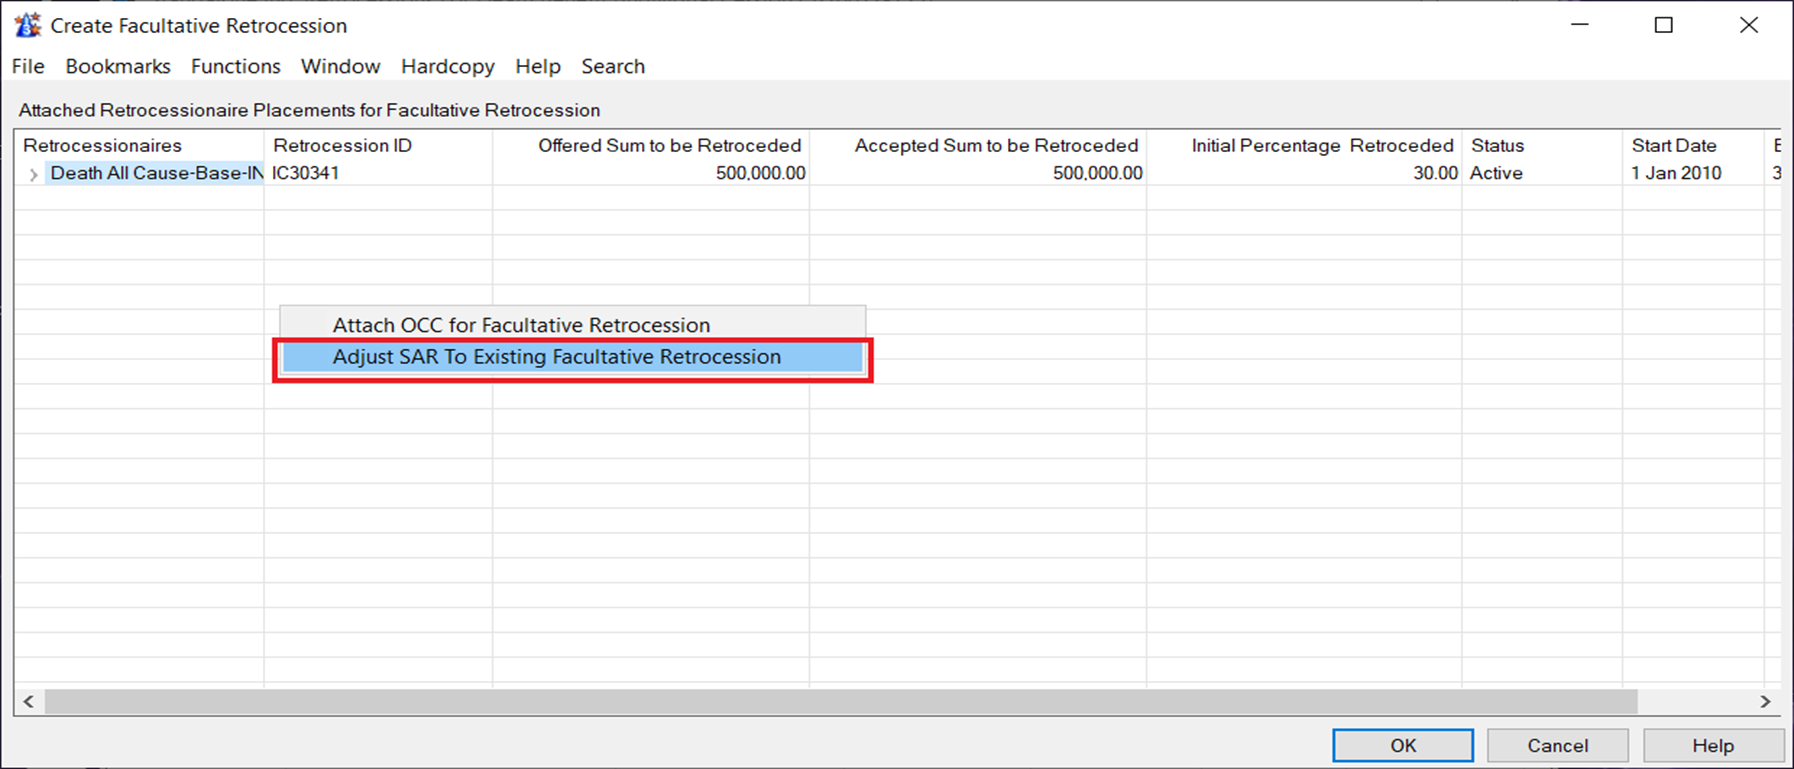
Task: Open the Search menu
Action: tap(612, 67)
